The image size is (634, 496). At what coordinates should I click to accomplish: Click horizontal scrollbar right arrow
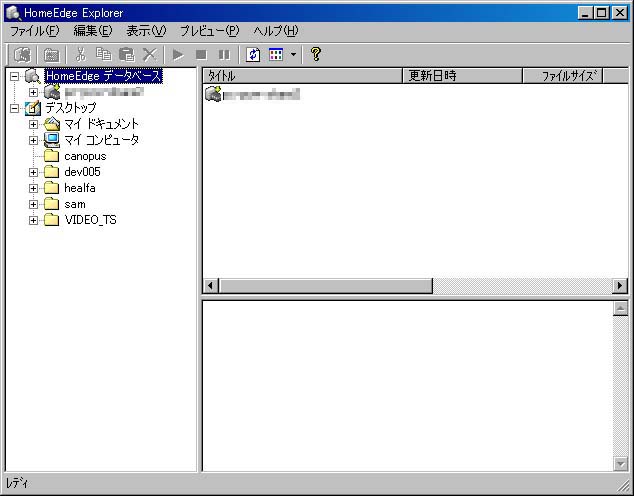pos(620,286)
